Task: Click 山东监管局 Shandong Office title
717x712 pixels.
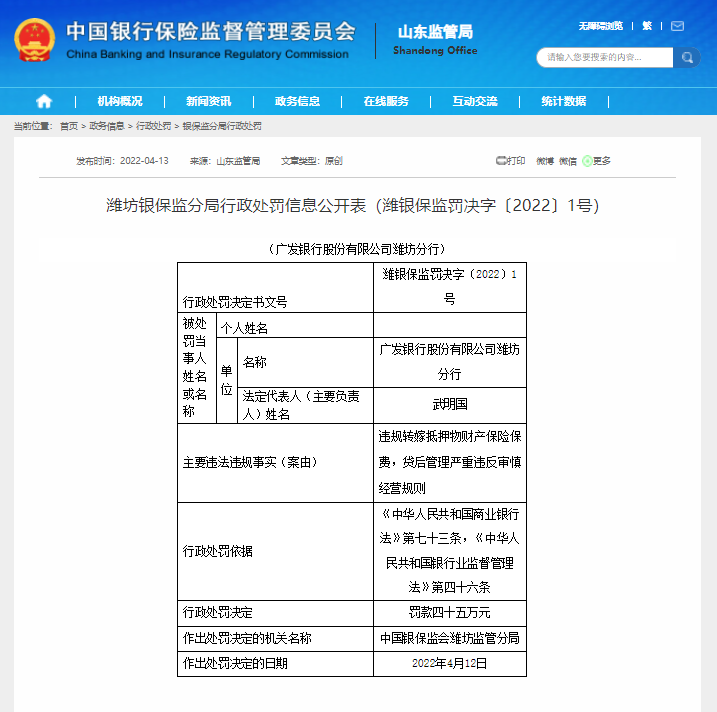Action: tap(435, 39)
